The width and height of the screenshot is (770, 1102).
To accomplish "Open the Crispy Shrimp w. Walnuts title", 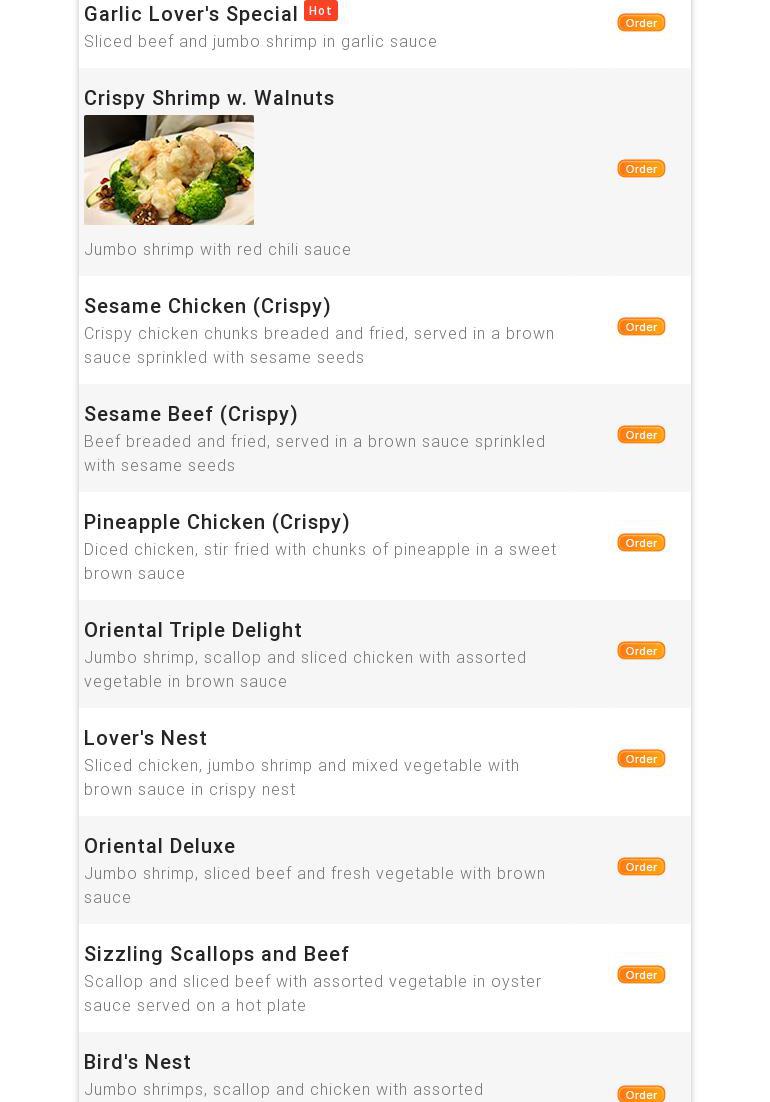I will coord(209,98).
